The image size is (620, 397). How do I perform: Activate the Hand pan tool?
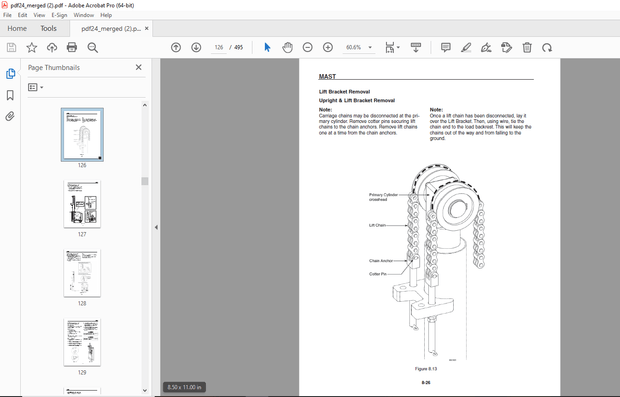[x=287, y=47]
